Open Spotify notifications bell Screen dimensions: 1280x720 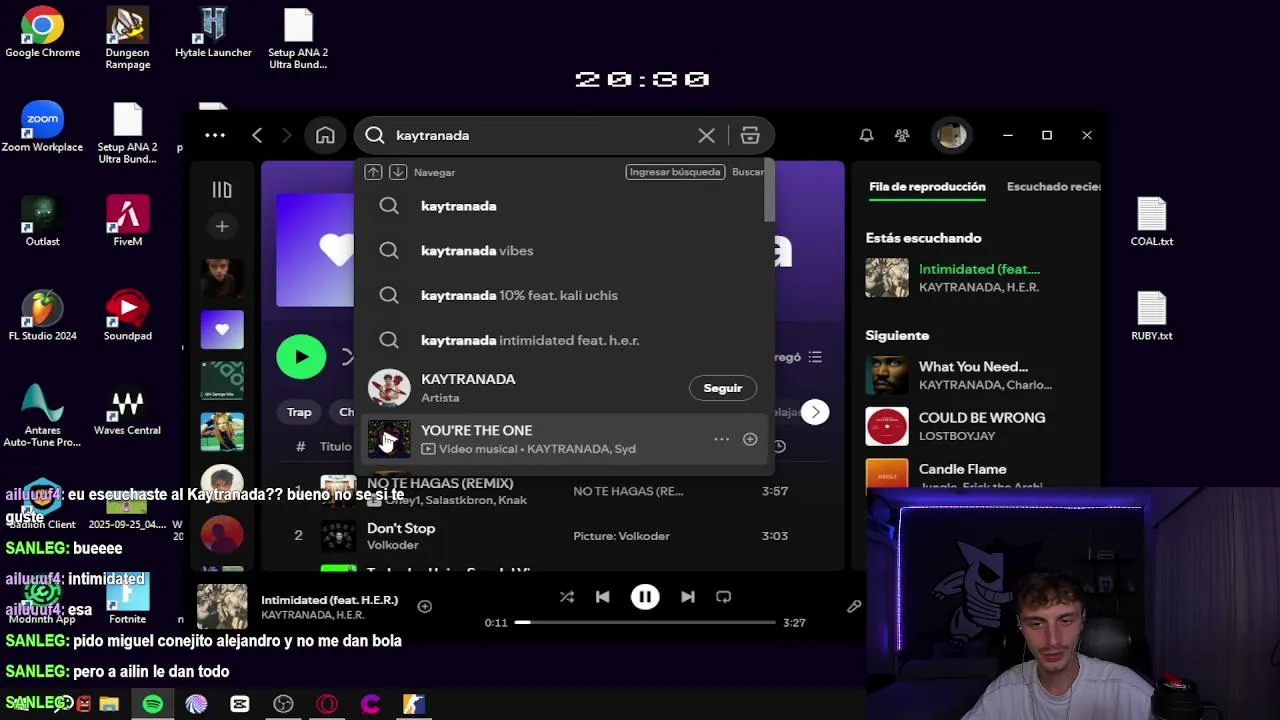tap(867, 135)
